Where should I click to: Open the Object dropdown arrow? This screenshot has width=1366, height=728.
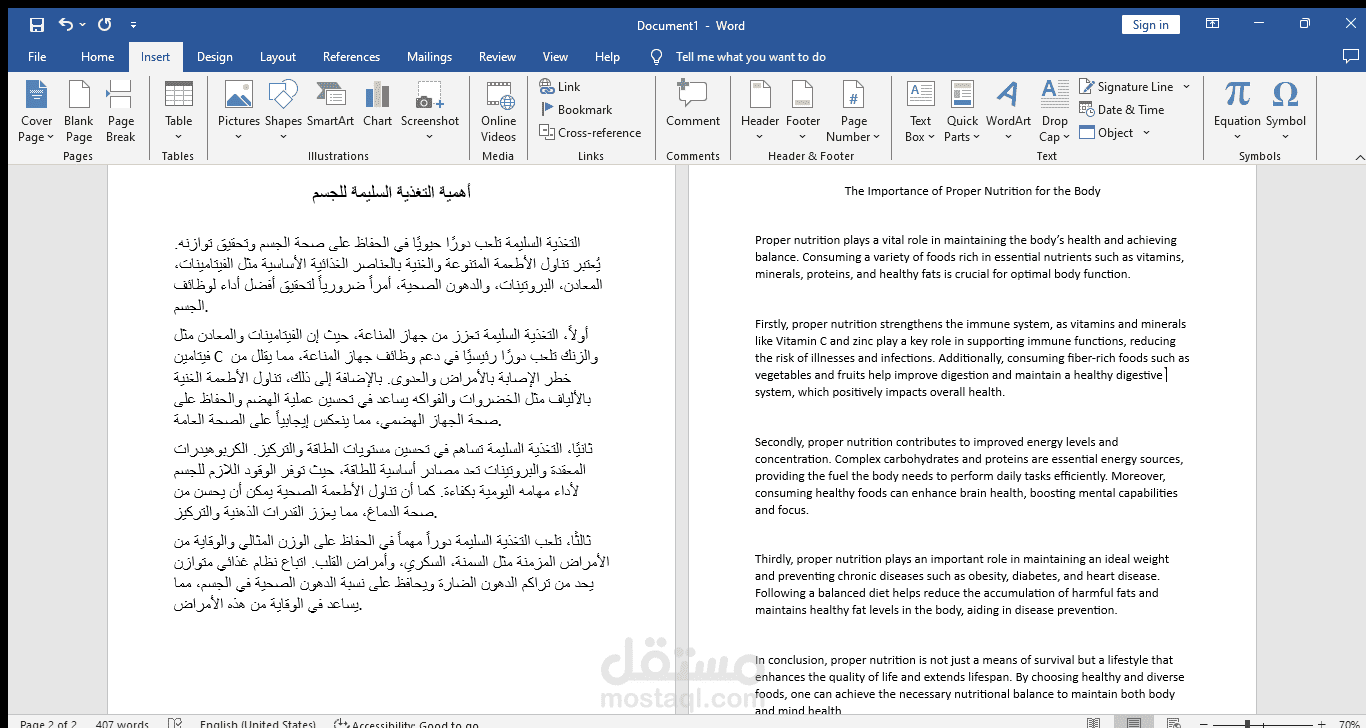[x=1146, y=133]
